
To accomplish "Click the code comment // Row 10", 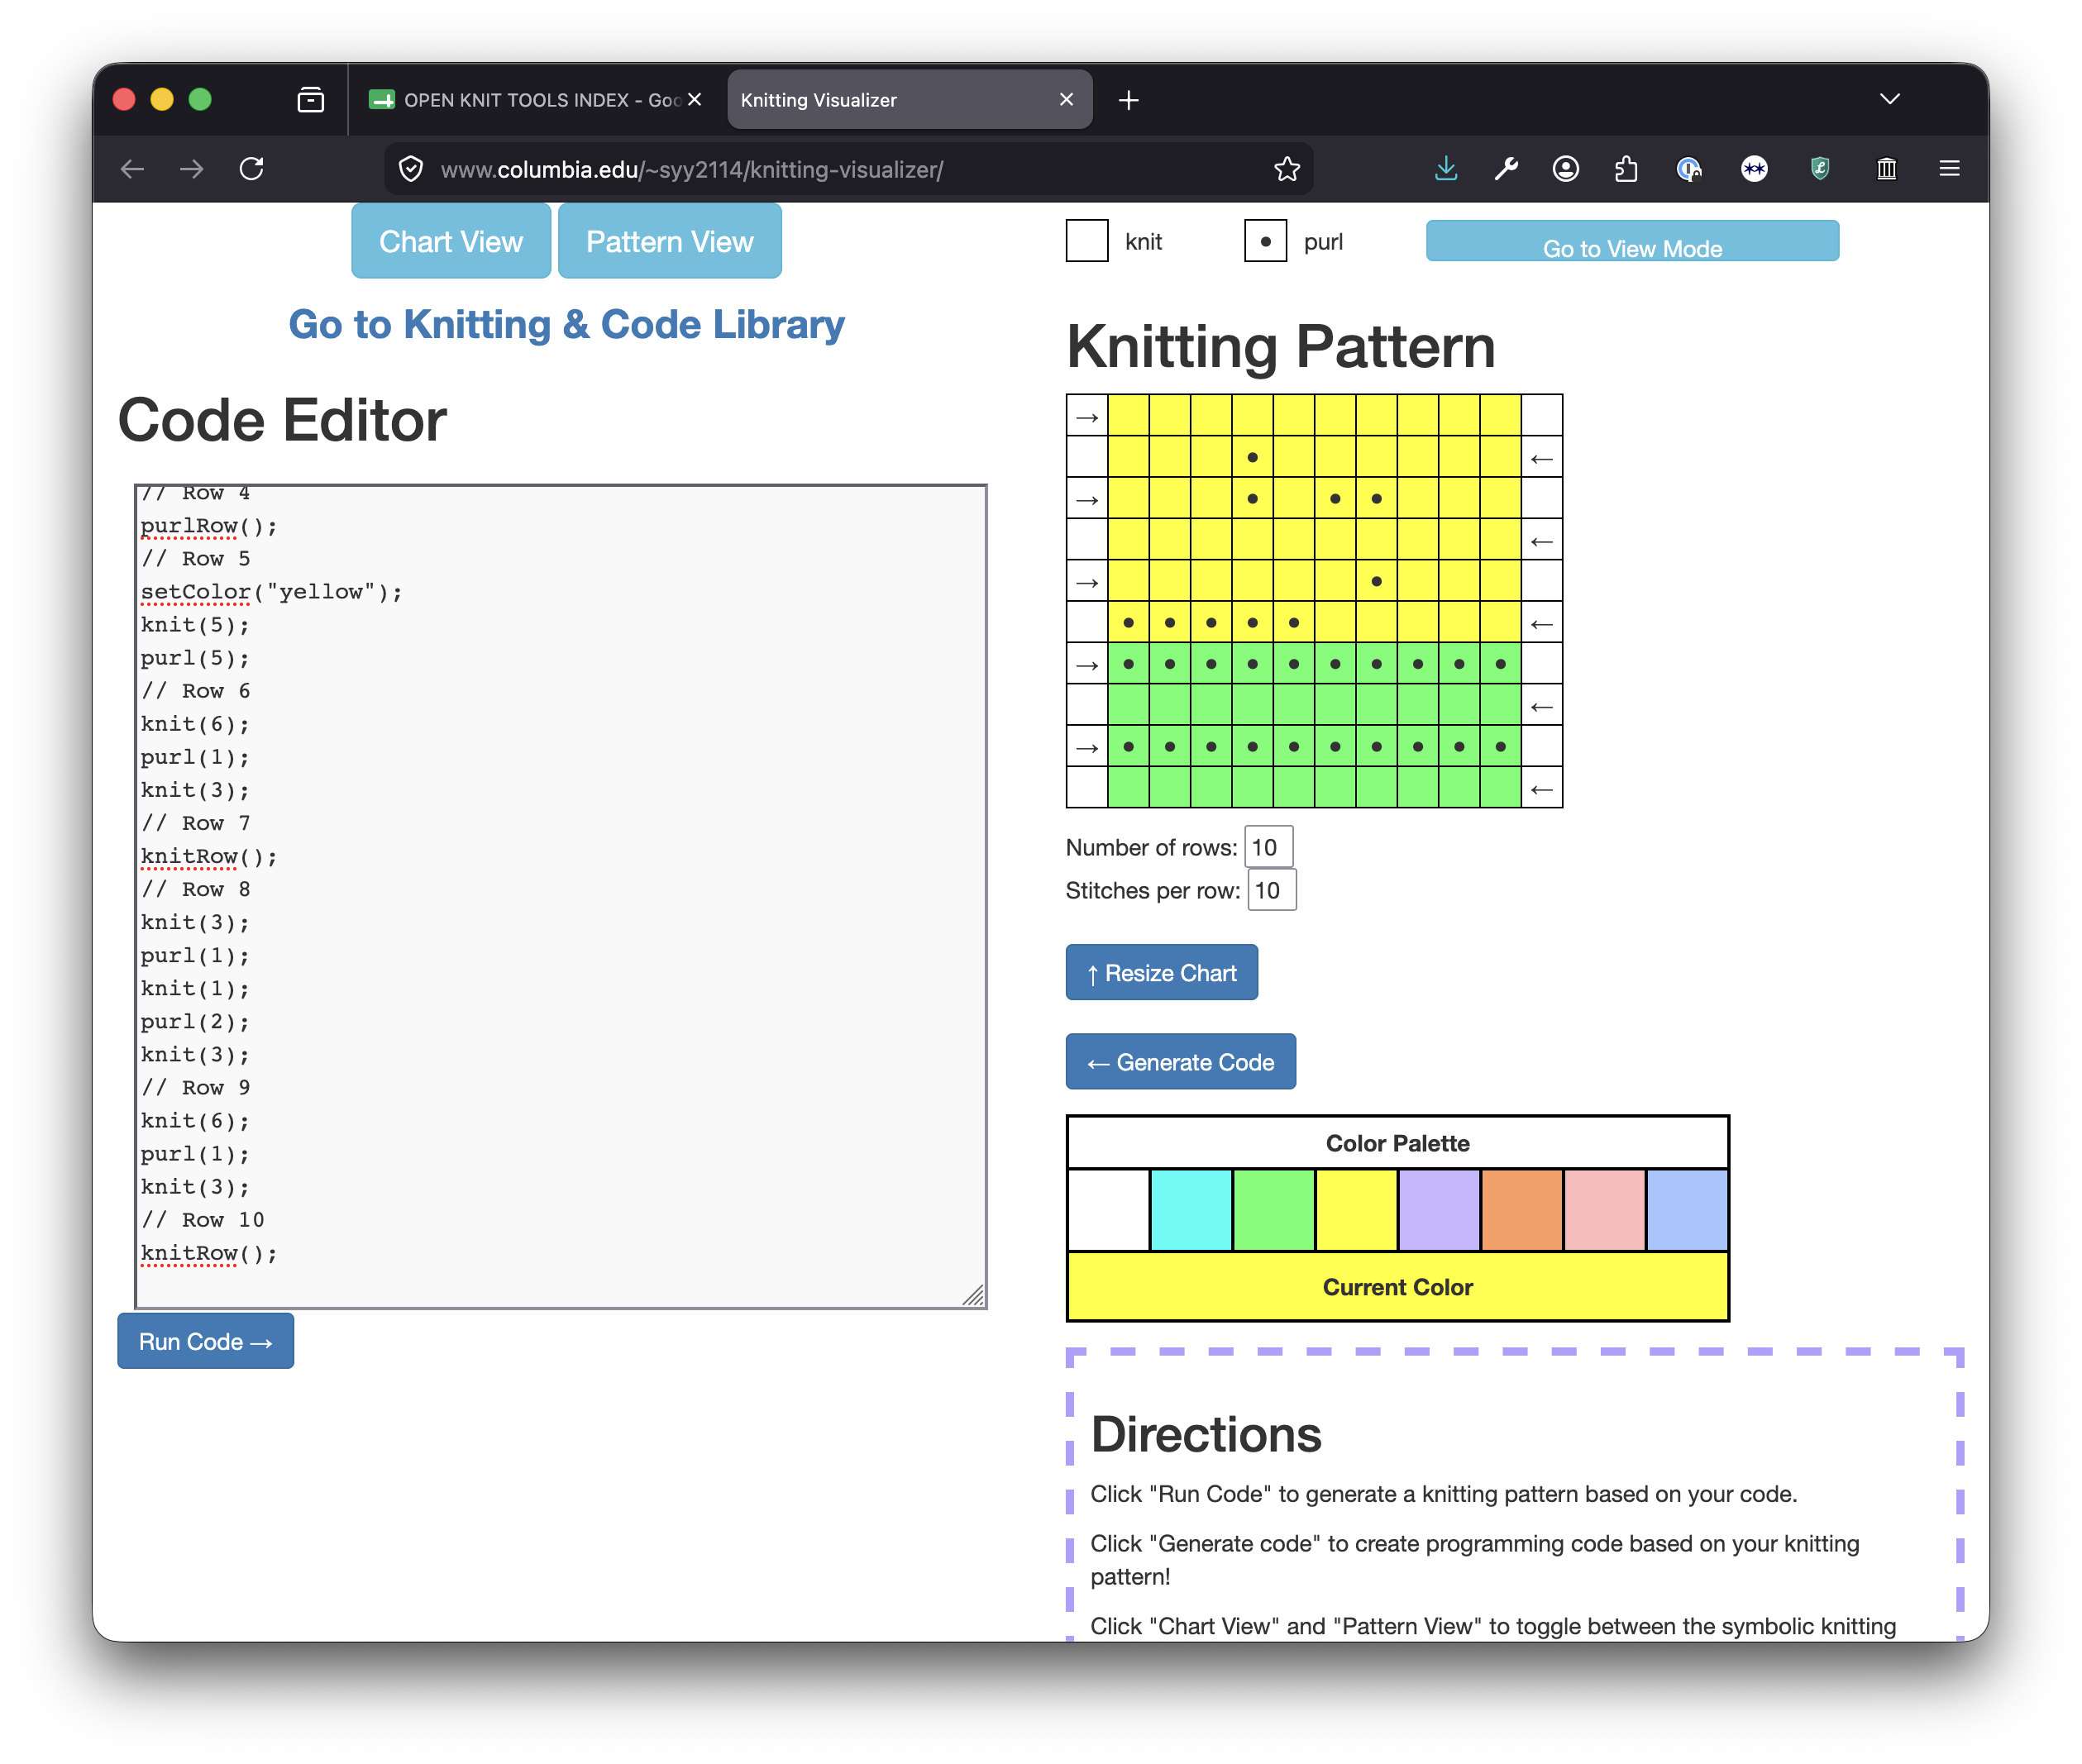I will [x=202, y=1220].
